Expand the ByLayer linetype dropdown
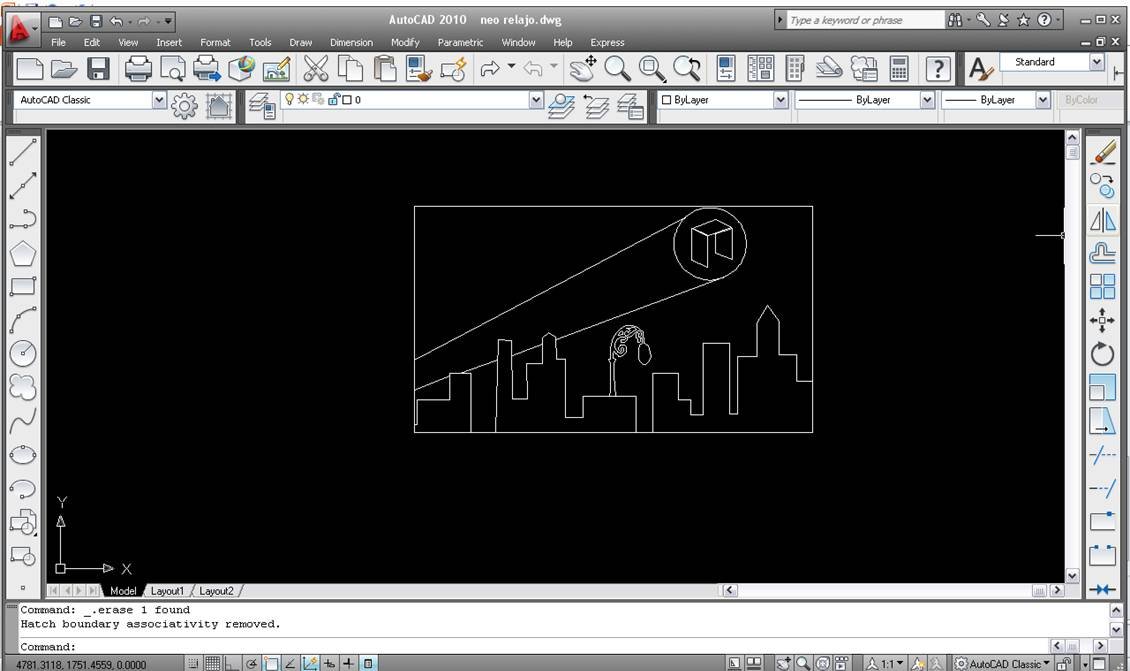Image resolution: width=1130 pixels, height=671 pixels. pyautogui.click(x=927, y=99)
